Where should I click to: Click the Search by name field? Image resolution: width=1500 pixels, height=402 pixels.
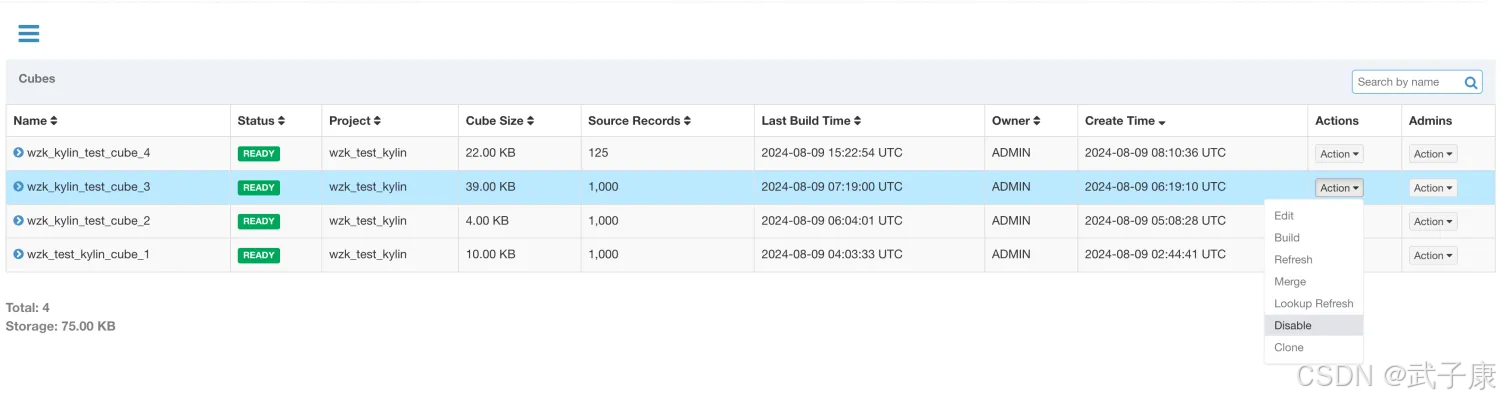[1406, 82]
